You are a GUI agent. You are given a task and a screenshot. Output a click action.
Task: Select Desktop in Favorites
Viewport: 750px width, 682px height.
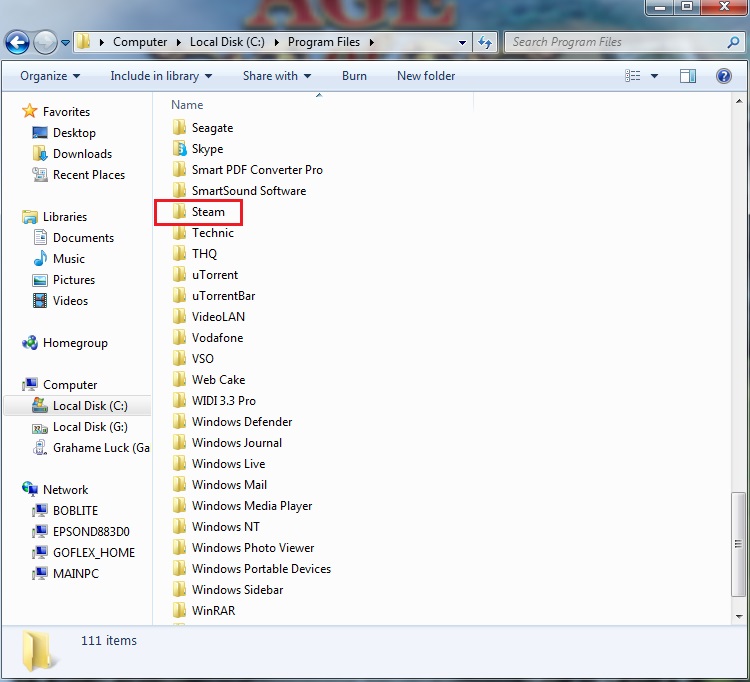tap(74, 132)
